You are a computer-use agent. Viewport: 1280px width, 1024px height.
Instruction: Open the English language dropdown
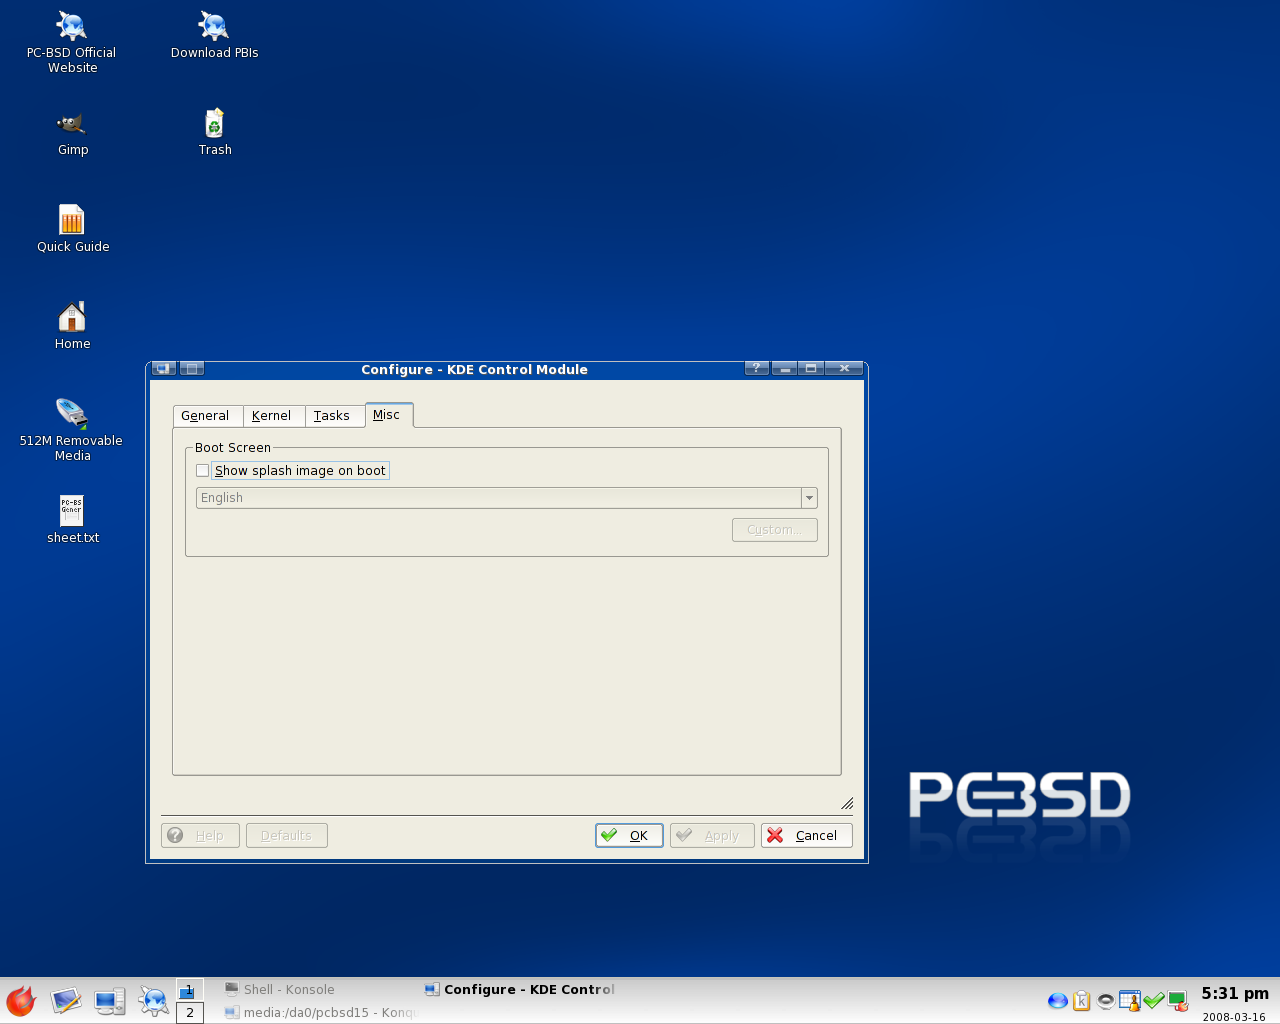507,498
